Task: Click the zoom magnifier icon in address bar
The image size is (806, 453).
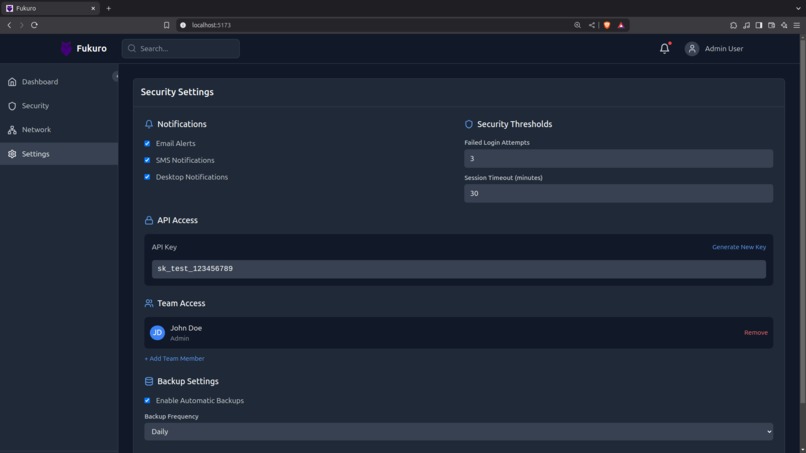Action: [577, 25]
